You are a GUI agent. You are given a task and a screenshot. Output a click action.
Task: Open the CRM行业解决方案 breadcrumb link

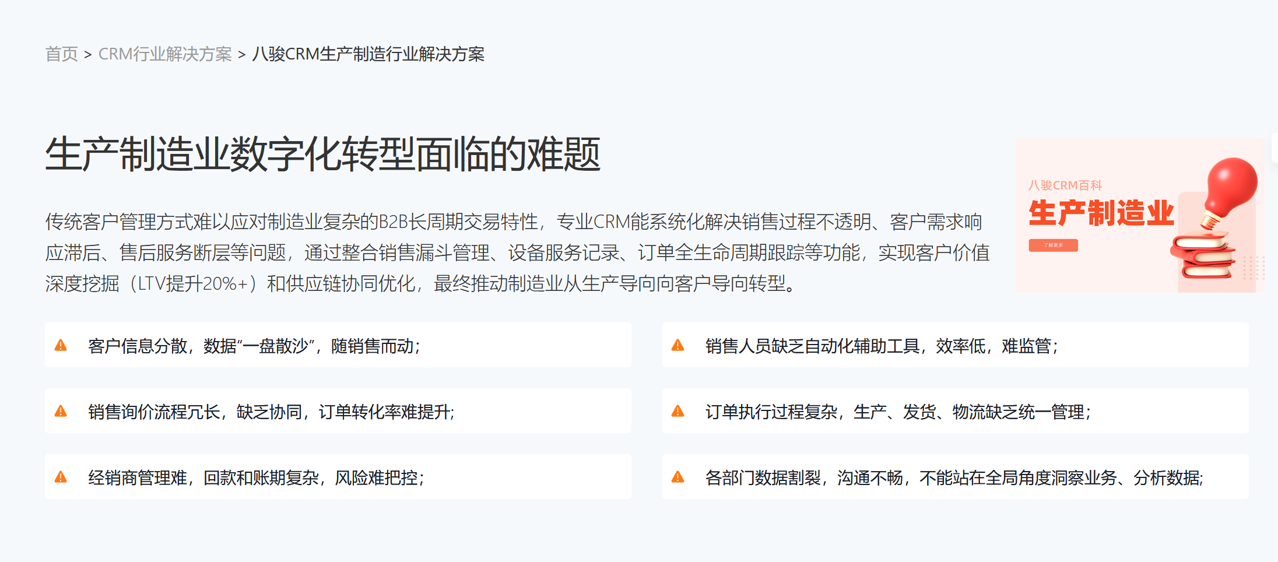(x=165, y=54)
